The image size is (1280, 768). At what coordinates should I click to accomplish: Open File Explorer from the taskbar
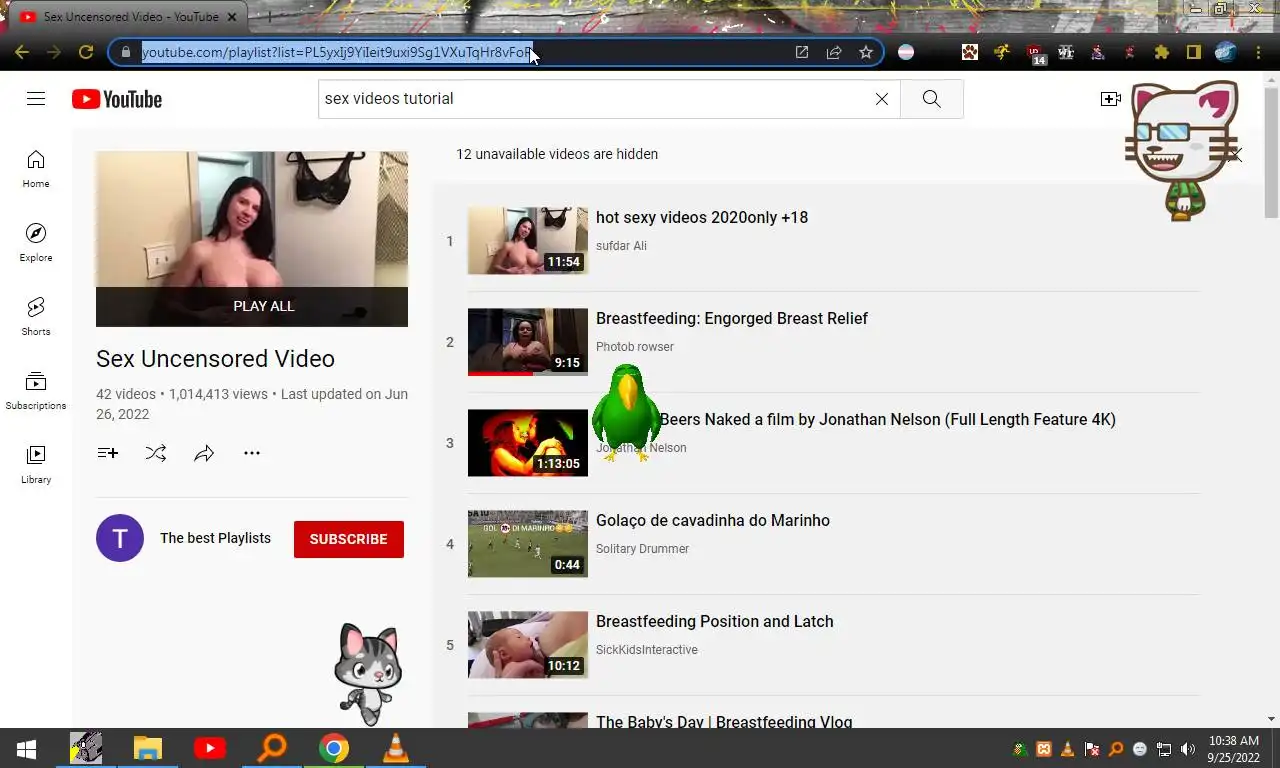pos(148,748)
